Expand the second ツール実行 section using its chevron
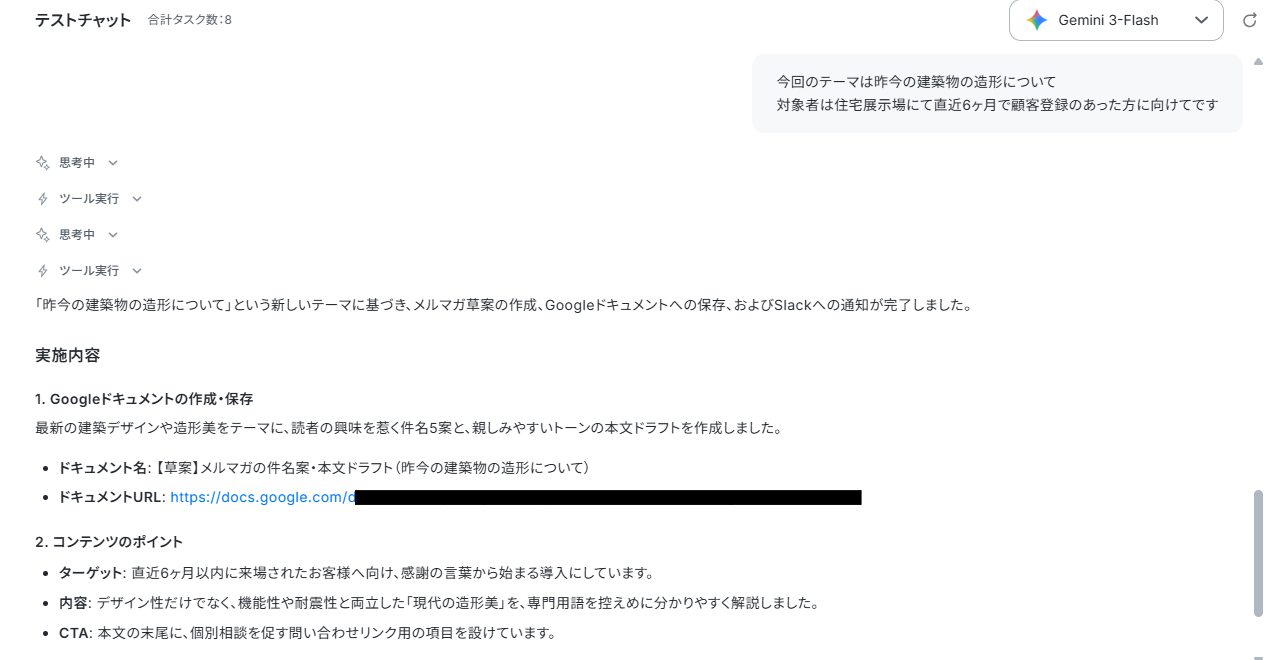Image resolution: width=1279 pixels, height=660 pixels. [x=137, y=270]
